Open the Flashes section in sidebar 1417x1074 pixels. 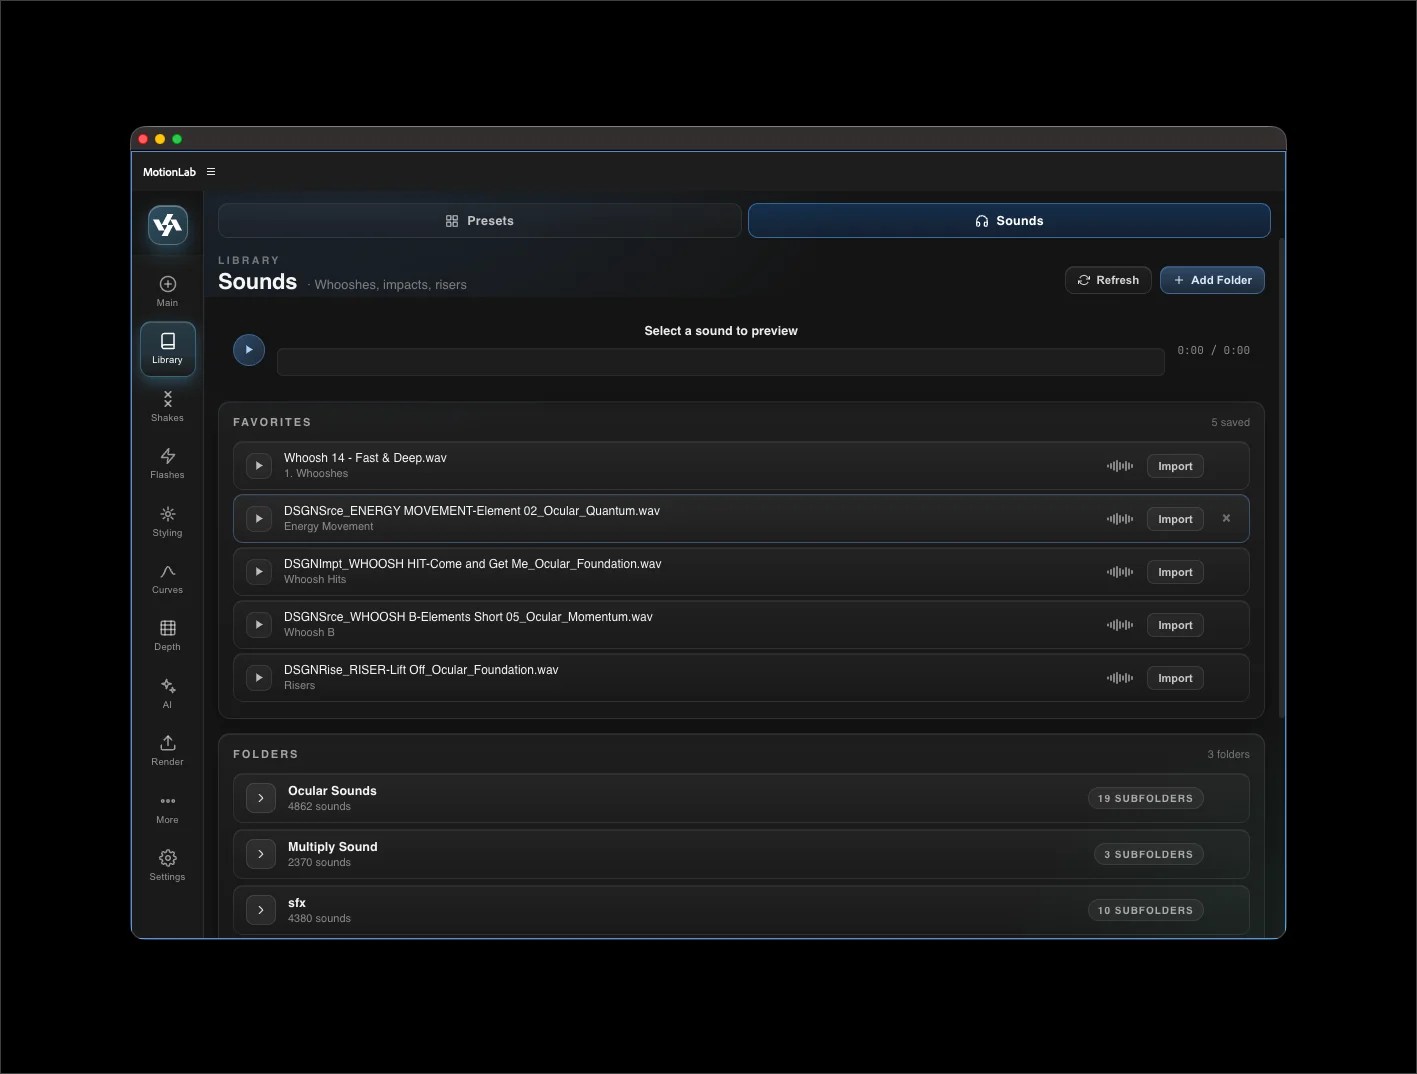(168, 463)
